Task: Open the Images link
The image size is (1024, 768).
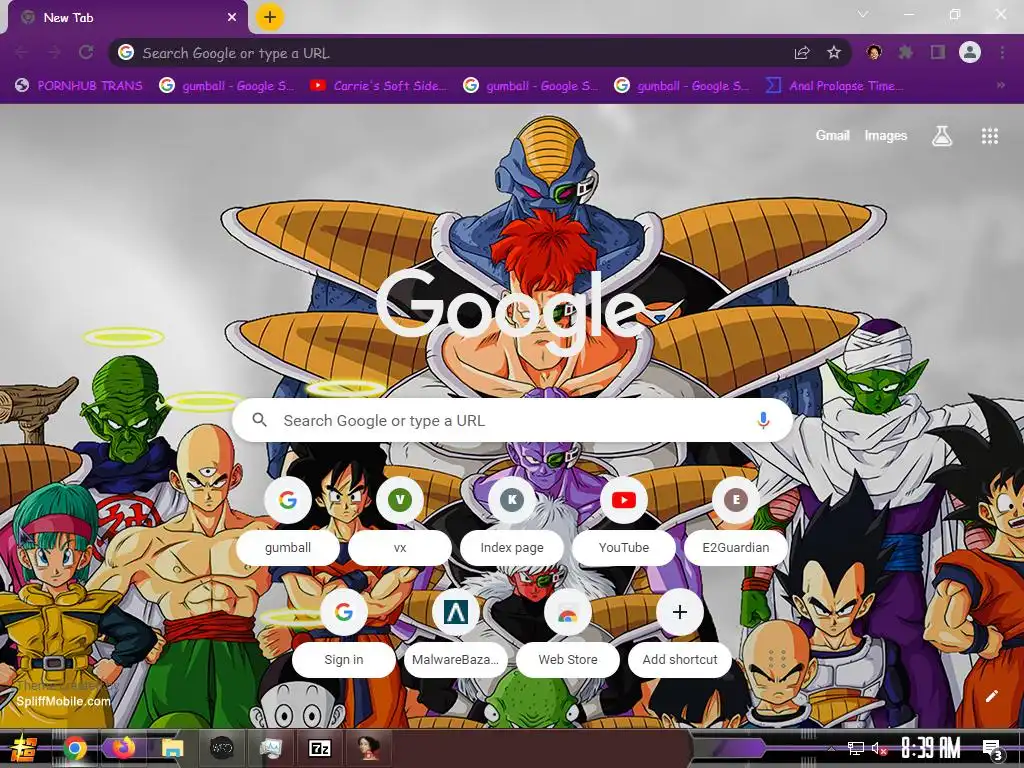Action: 886,135
